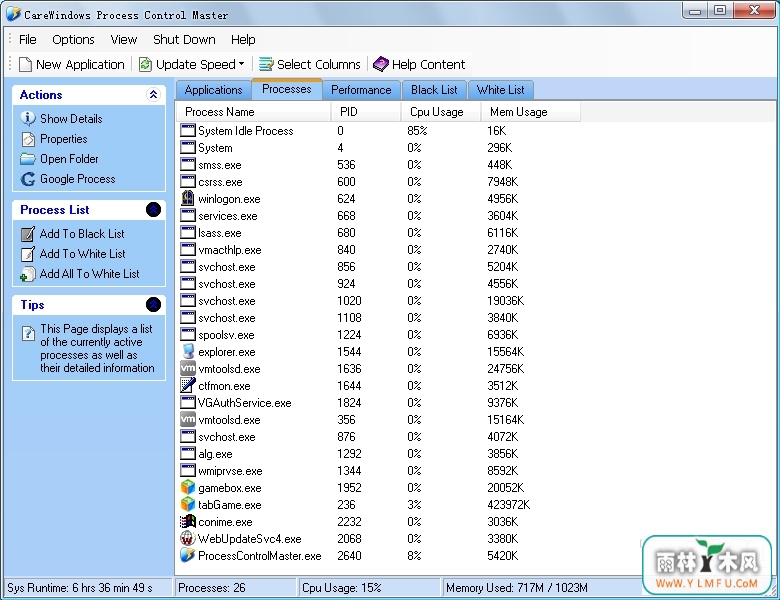Click the Add To White List icon
Viewport: 780px width, 600px height.
tap(28, 254)
